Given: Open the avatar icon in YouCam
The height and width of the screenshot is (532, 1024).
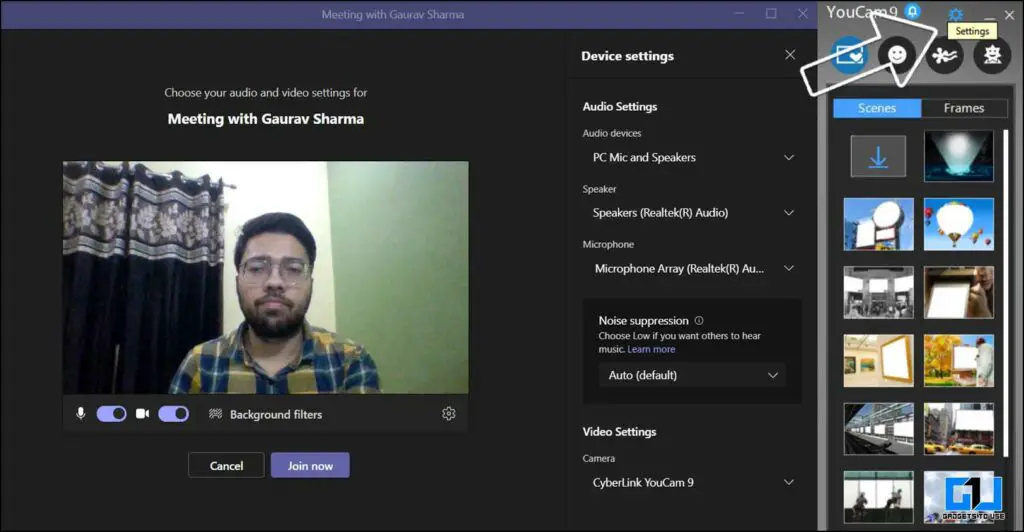Looking at the screenshot, I should [992, 55].
